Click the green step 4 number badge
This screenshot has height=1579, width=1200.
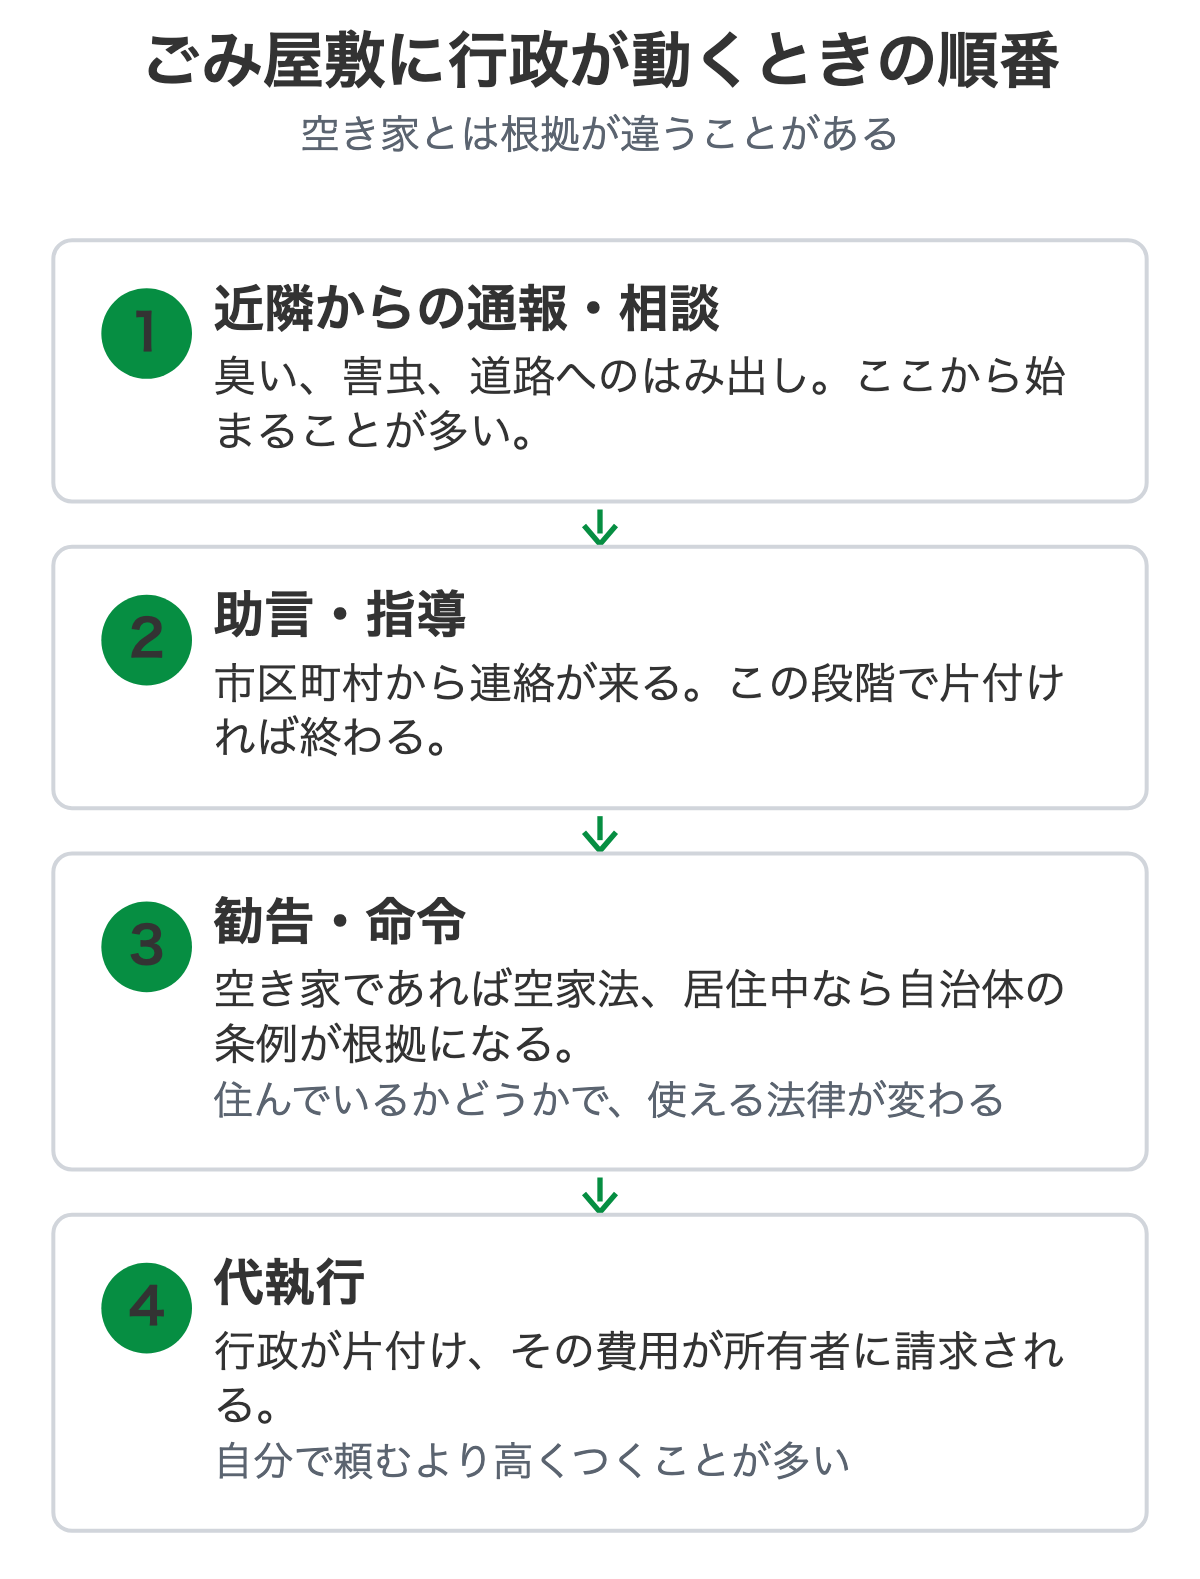(x=146, y=1308)
